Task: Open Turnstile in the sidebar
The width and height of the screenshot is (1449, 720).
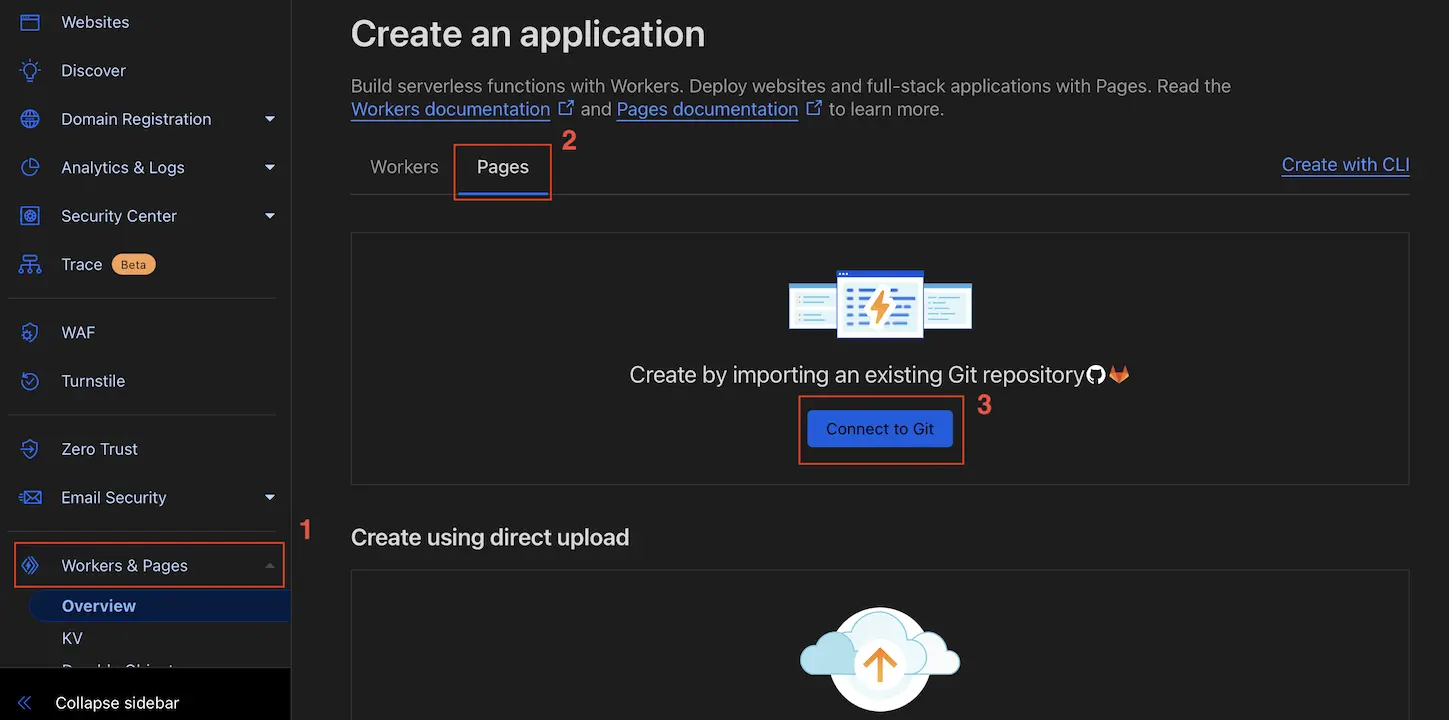Action: pyautogui.click(x=93, y=381)
